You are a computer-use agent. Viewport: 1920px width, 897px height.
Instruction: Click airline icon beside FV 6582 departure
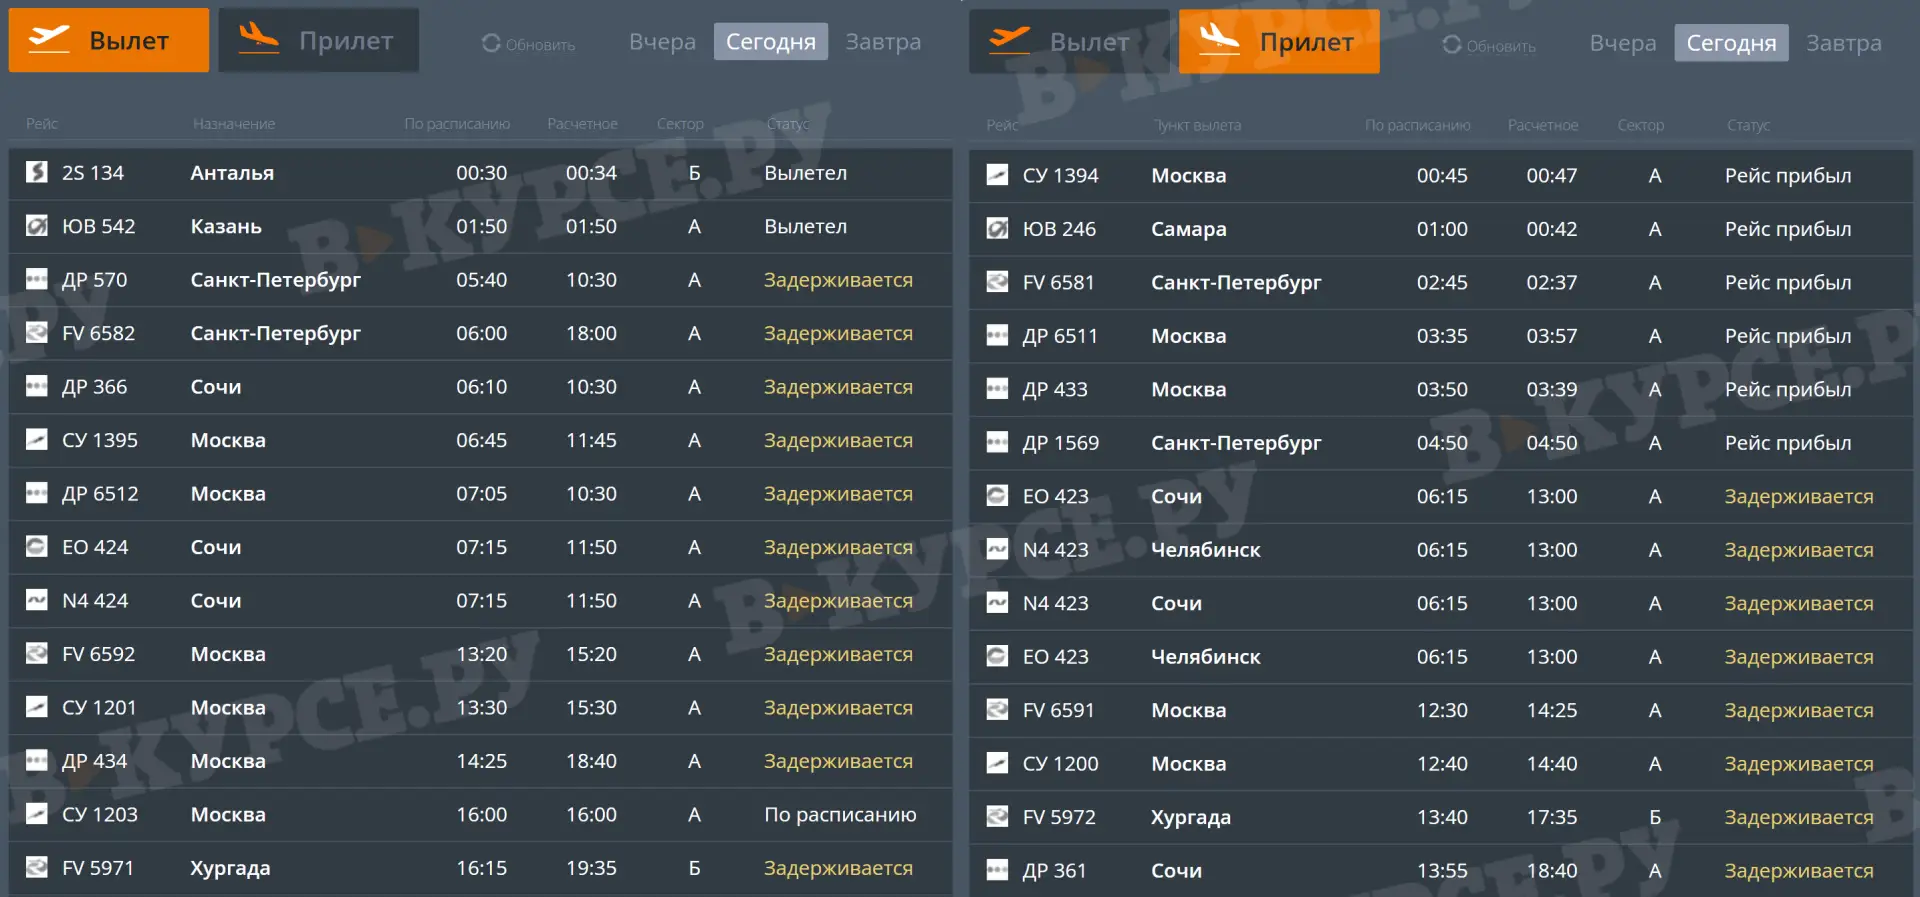pyautogui.click(x=37, y=333)
